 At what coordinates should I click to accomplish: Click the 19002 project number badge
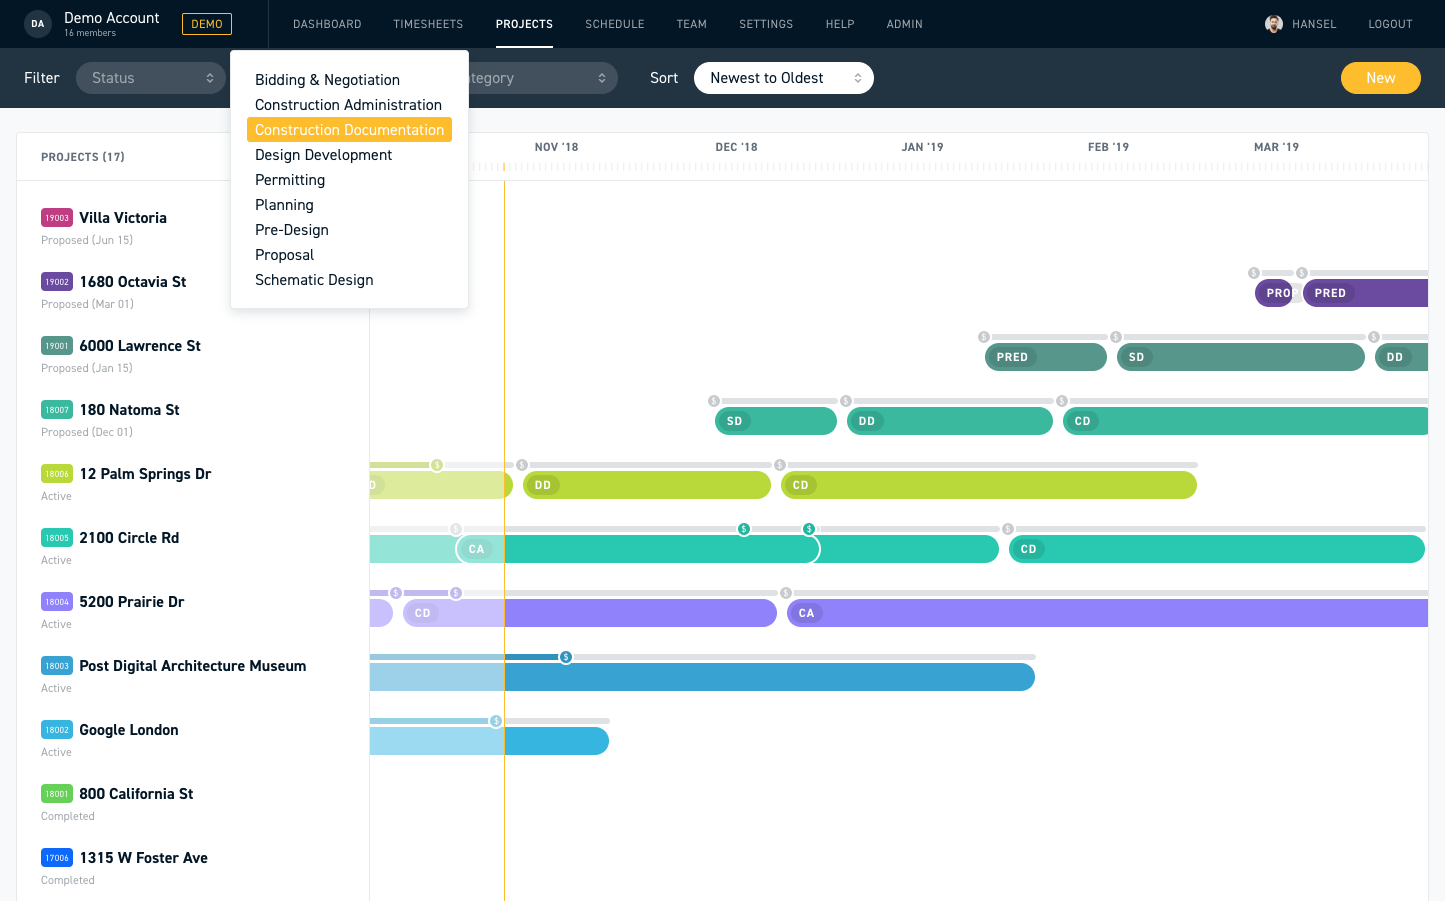pos(57,282)
